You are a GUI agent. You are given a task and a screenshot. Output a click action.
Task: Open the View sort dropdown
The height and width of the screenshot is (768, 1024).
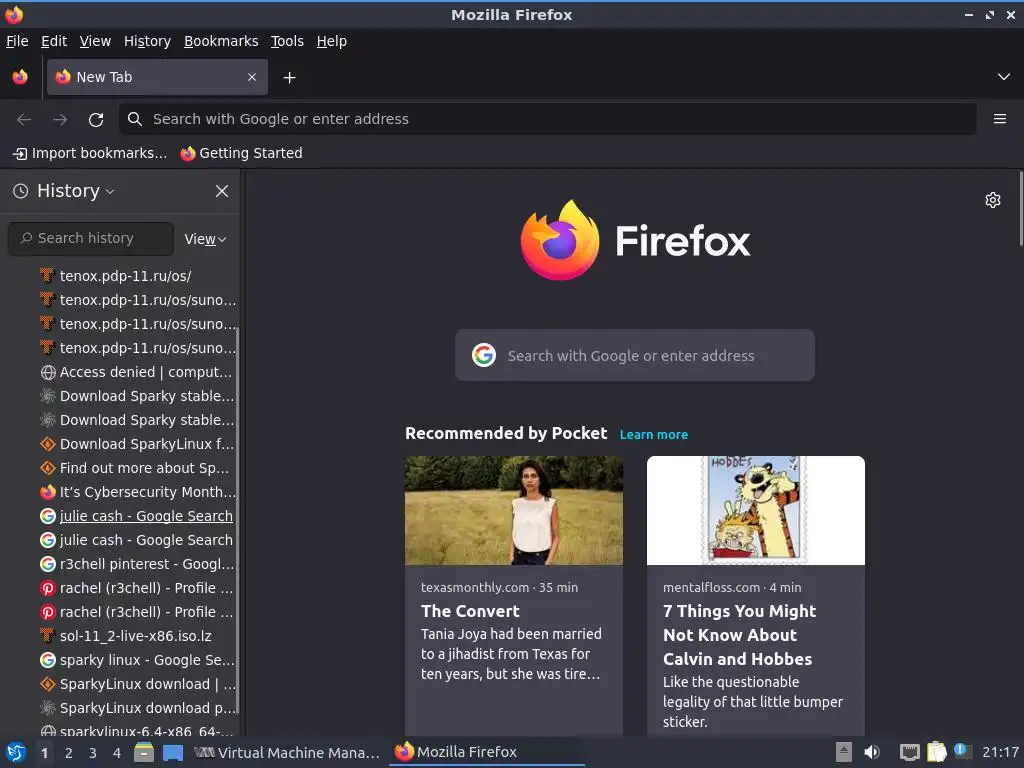point(205,239)
